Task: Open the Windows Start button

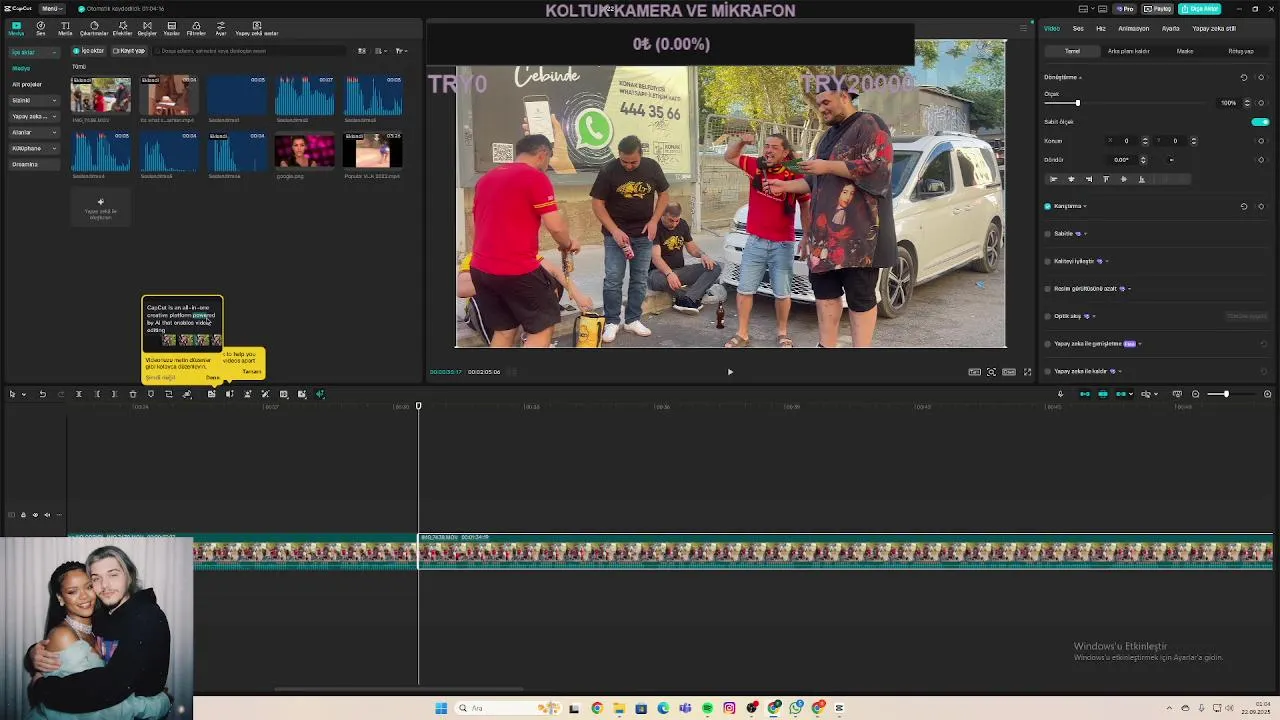Action: [441, 708]
